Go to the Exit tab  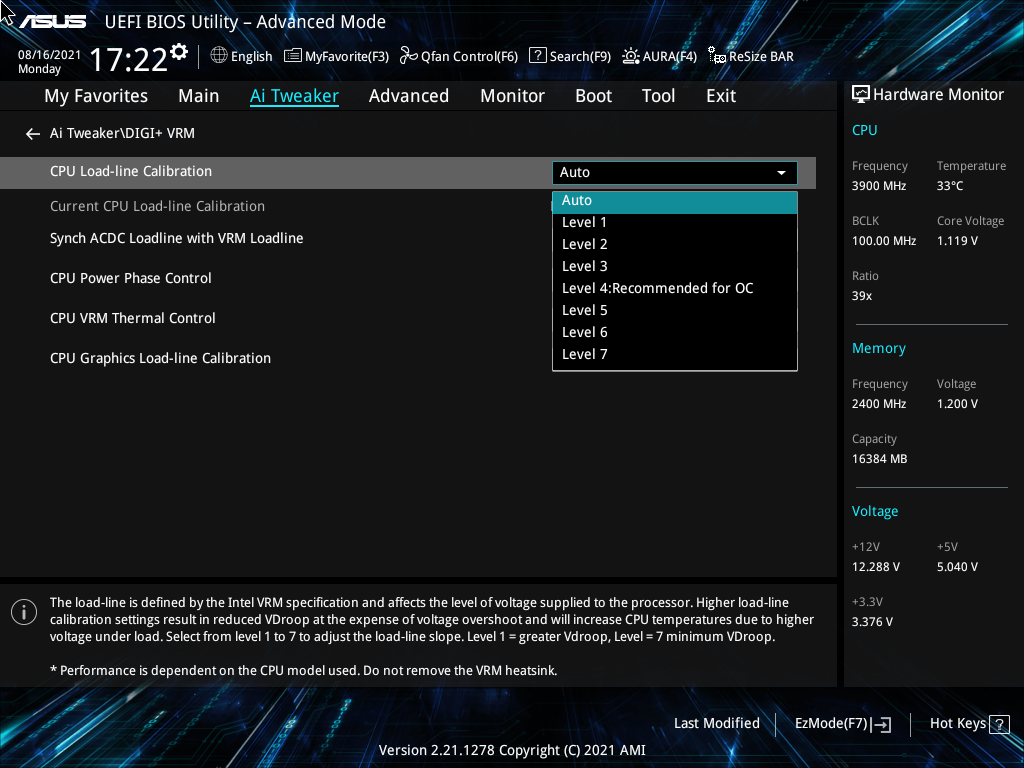click(721, 96)
